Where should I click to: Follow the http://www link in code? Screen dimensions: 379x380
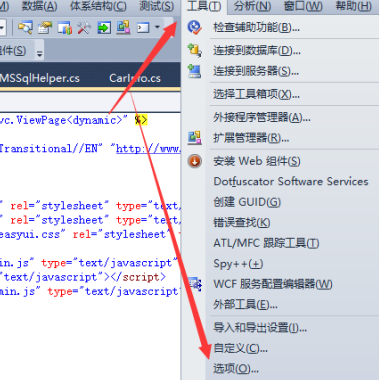tap(148, 149)
